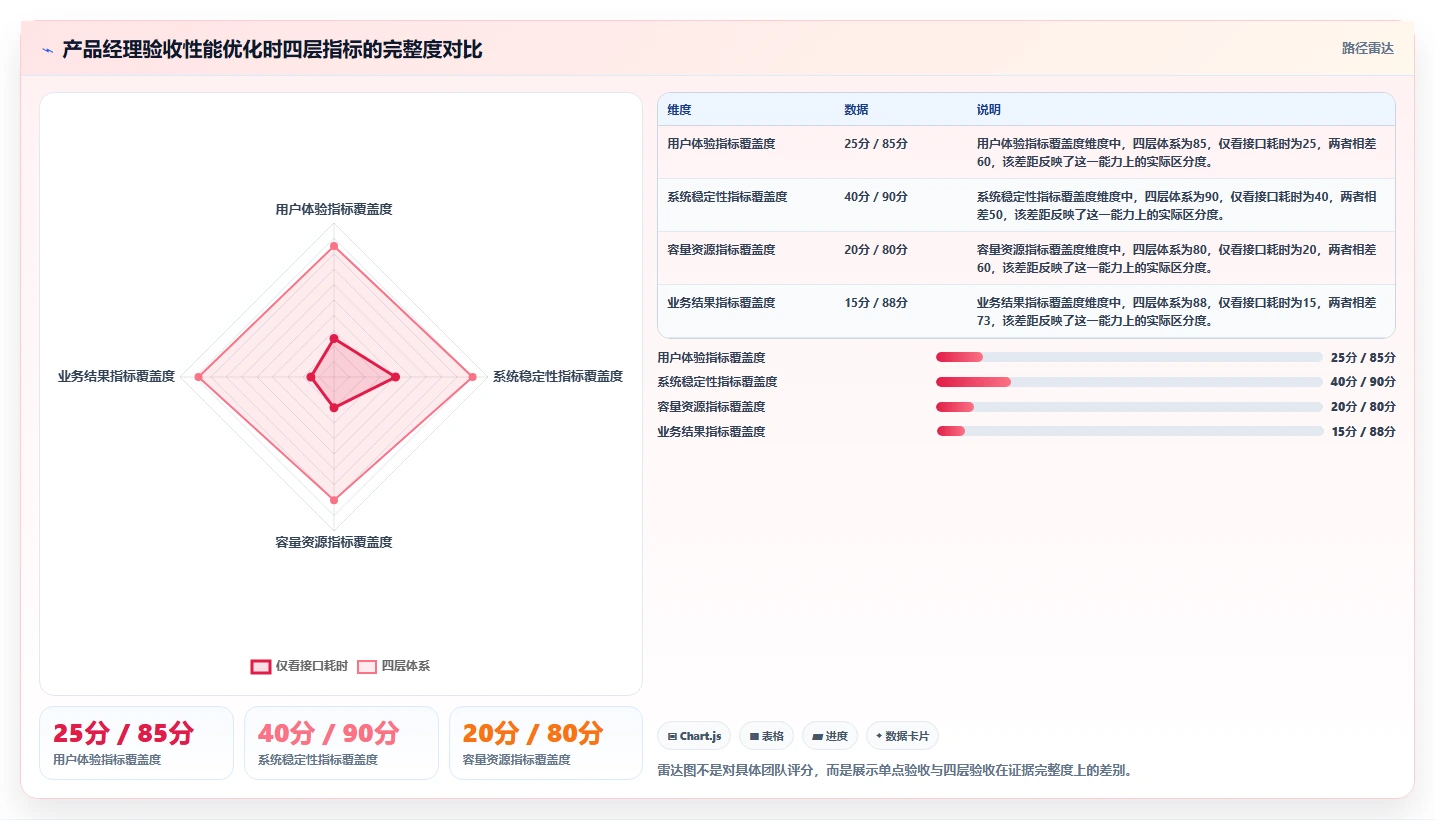
Task: Click 四层体系 radar point on 容量资源 axis
Action: point(334,500)
